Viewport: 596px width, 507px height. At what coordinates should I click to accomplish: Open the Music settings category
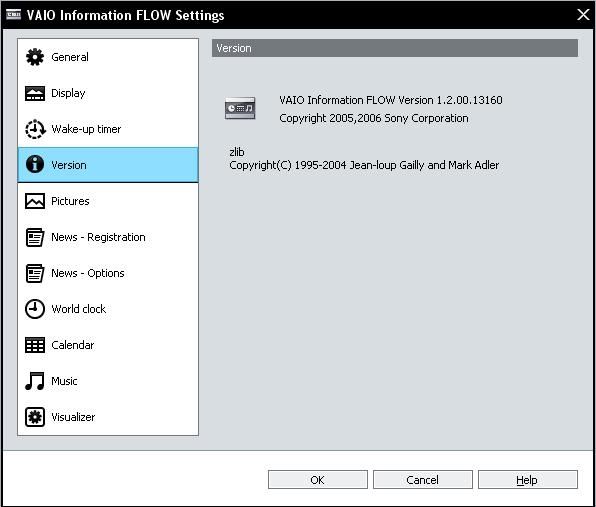pos(108,381)
